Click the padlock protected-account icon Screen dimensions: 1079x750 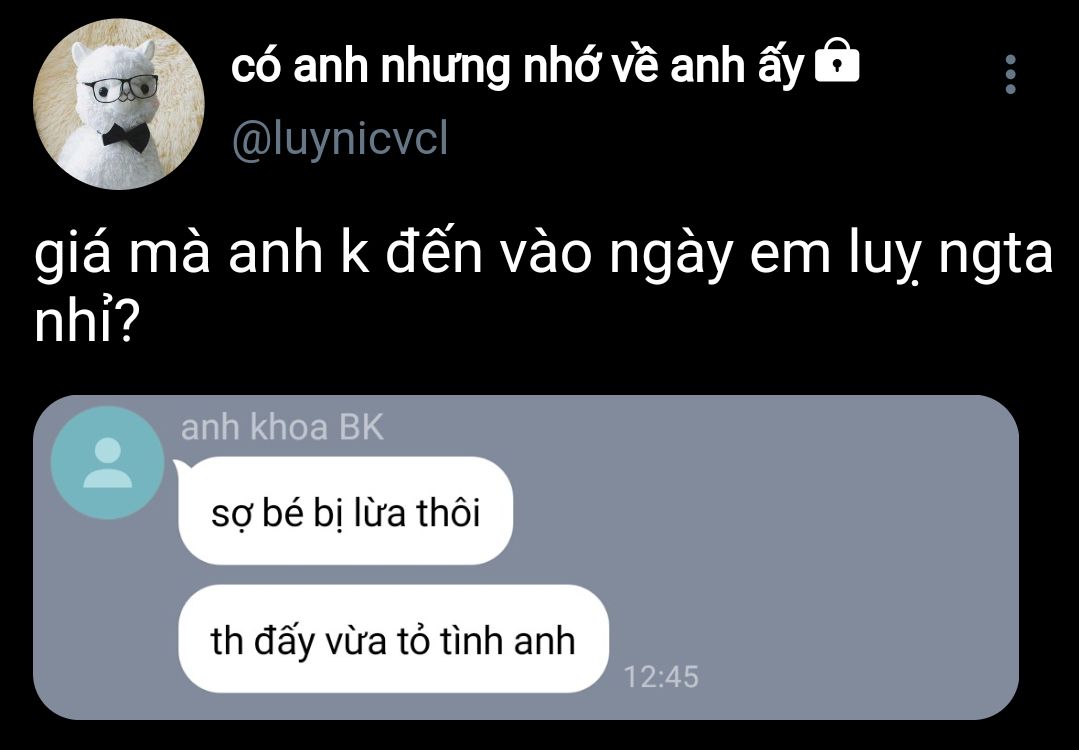tap(837, 63)
